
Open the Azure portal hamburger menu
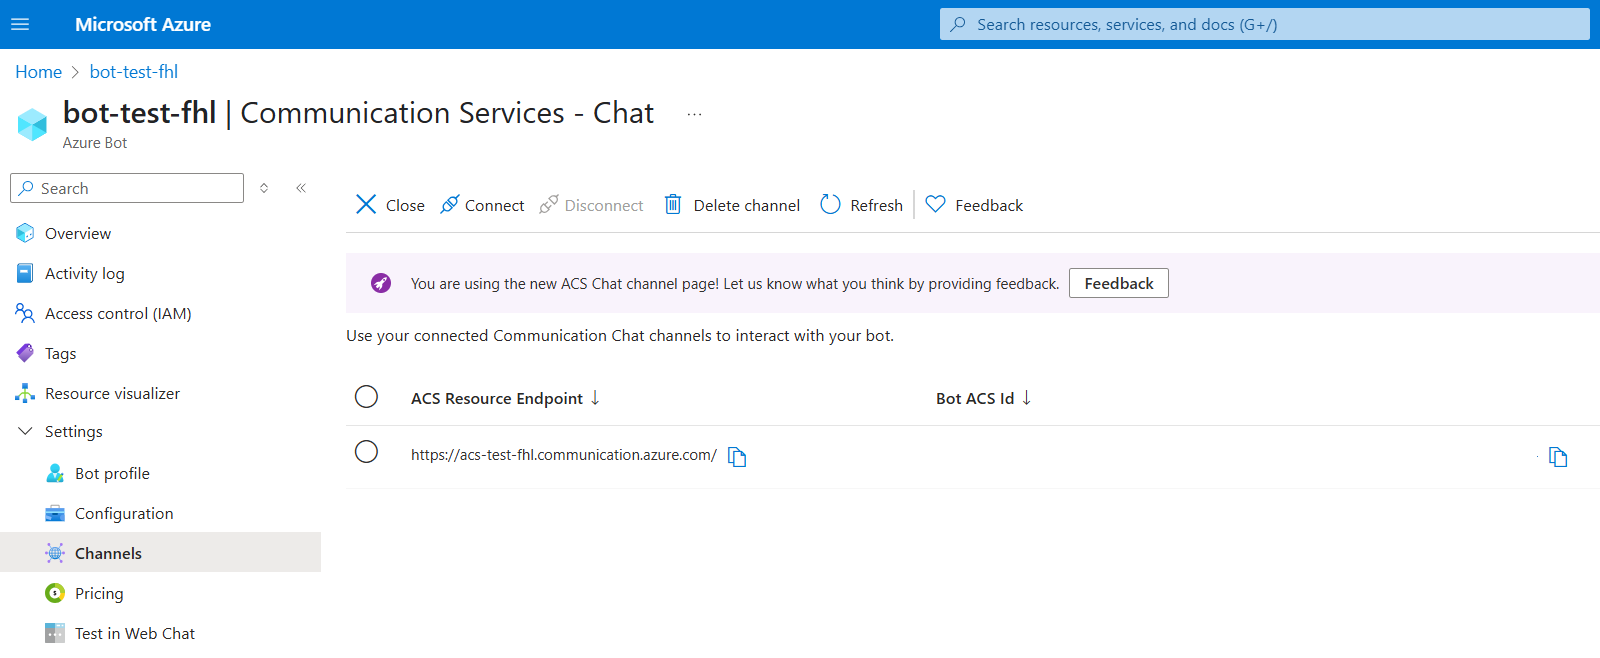[x=20, y=24]
